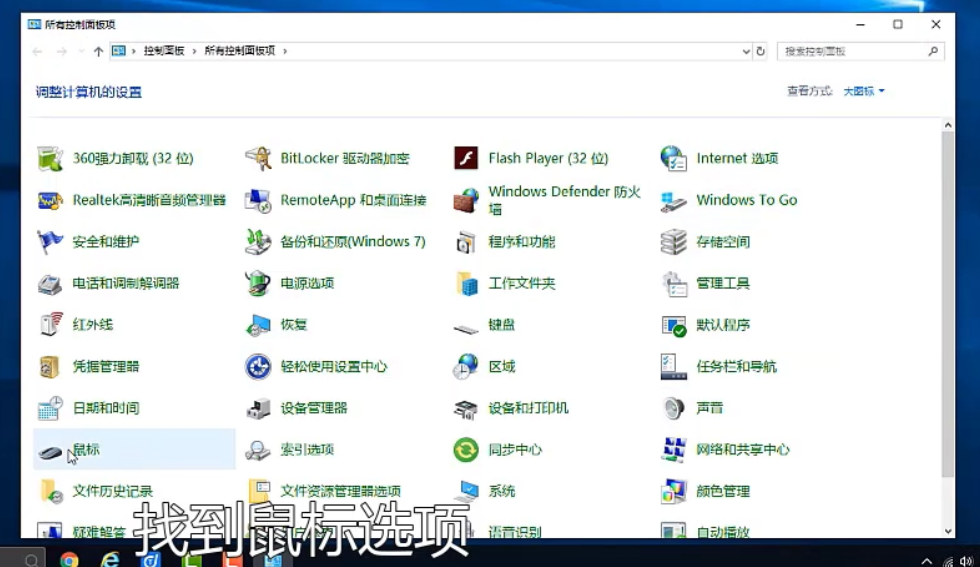This screenshot has height=567, width=980.
Task: Click 所有控制面板项 breadcrumb segment
Action: [240, 51]
